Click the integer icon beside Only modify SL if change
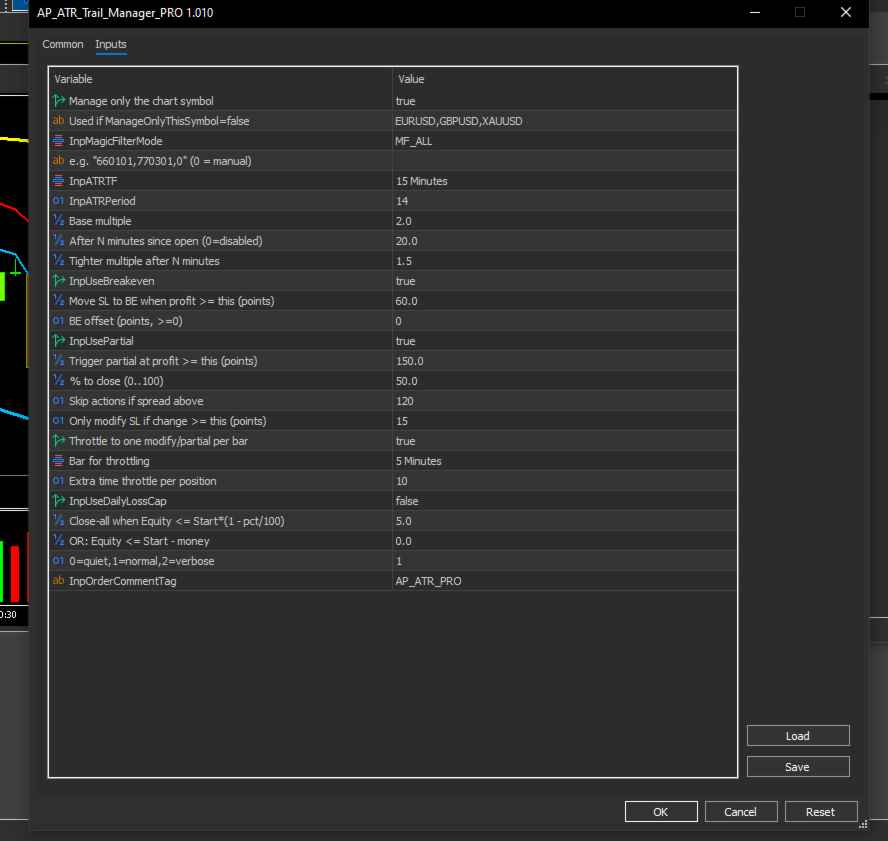 58,421
